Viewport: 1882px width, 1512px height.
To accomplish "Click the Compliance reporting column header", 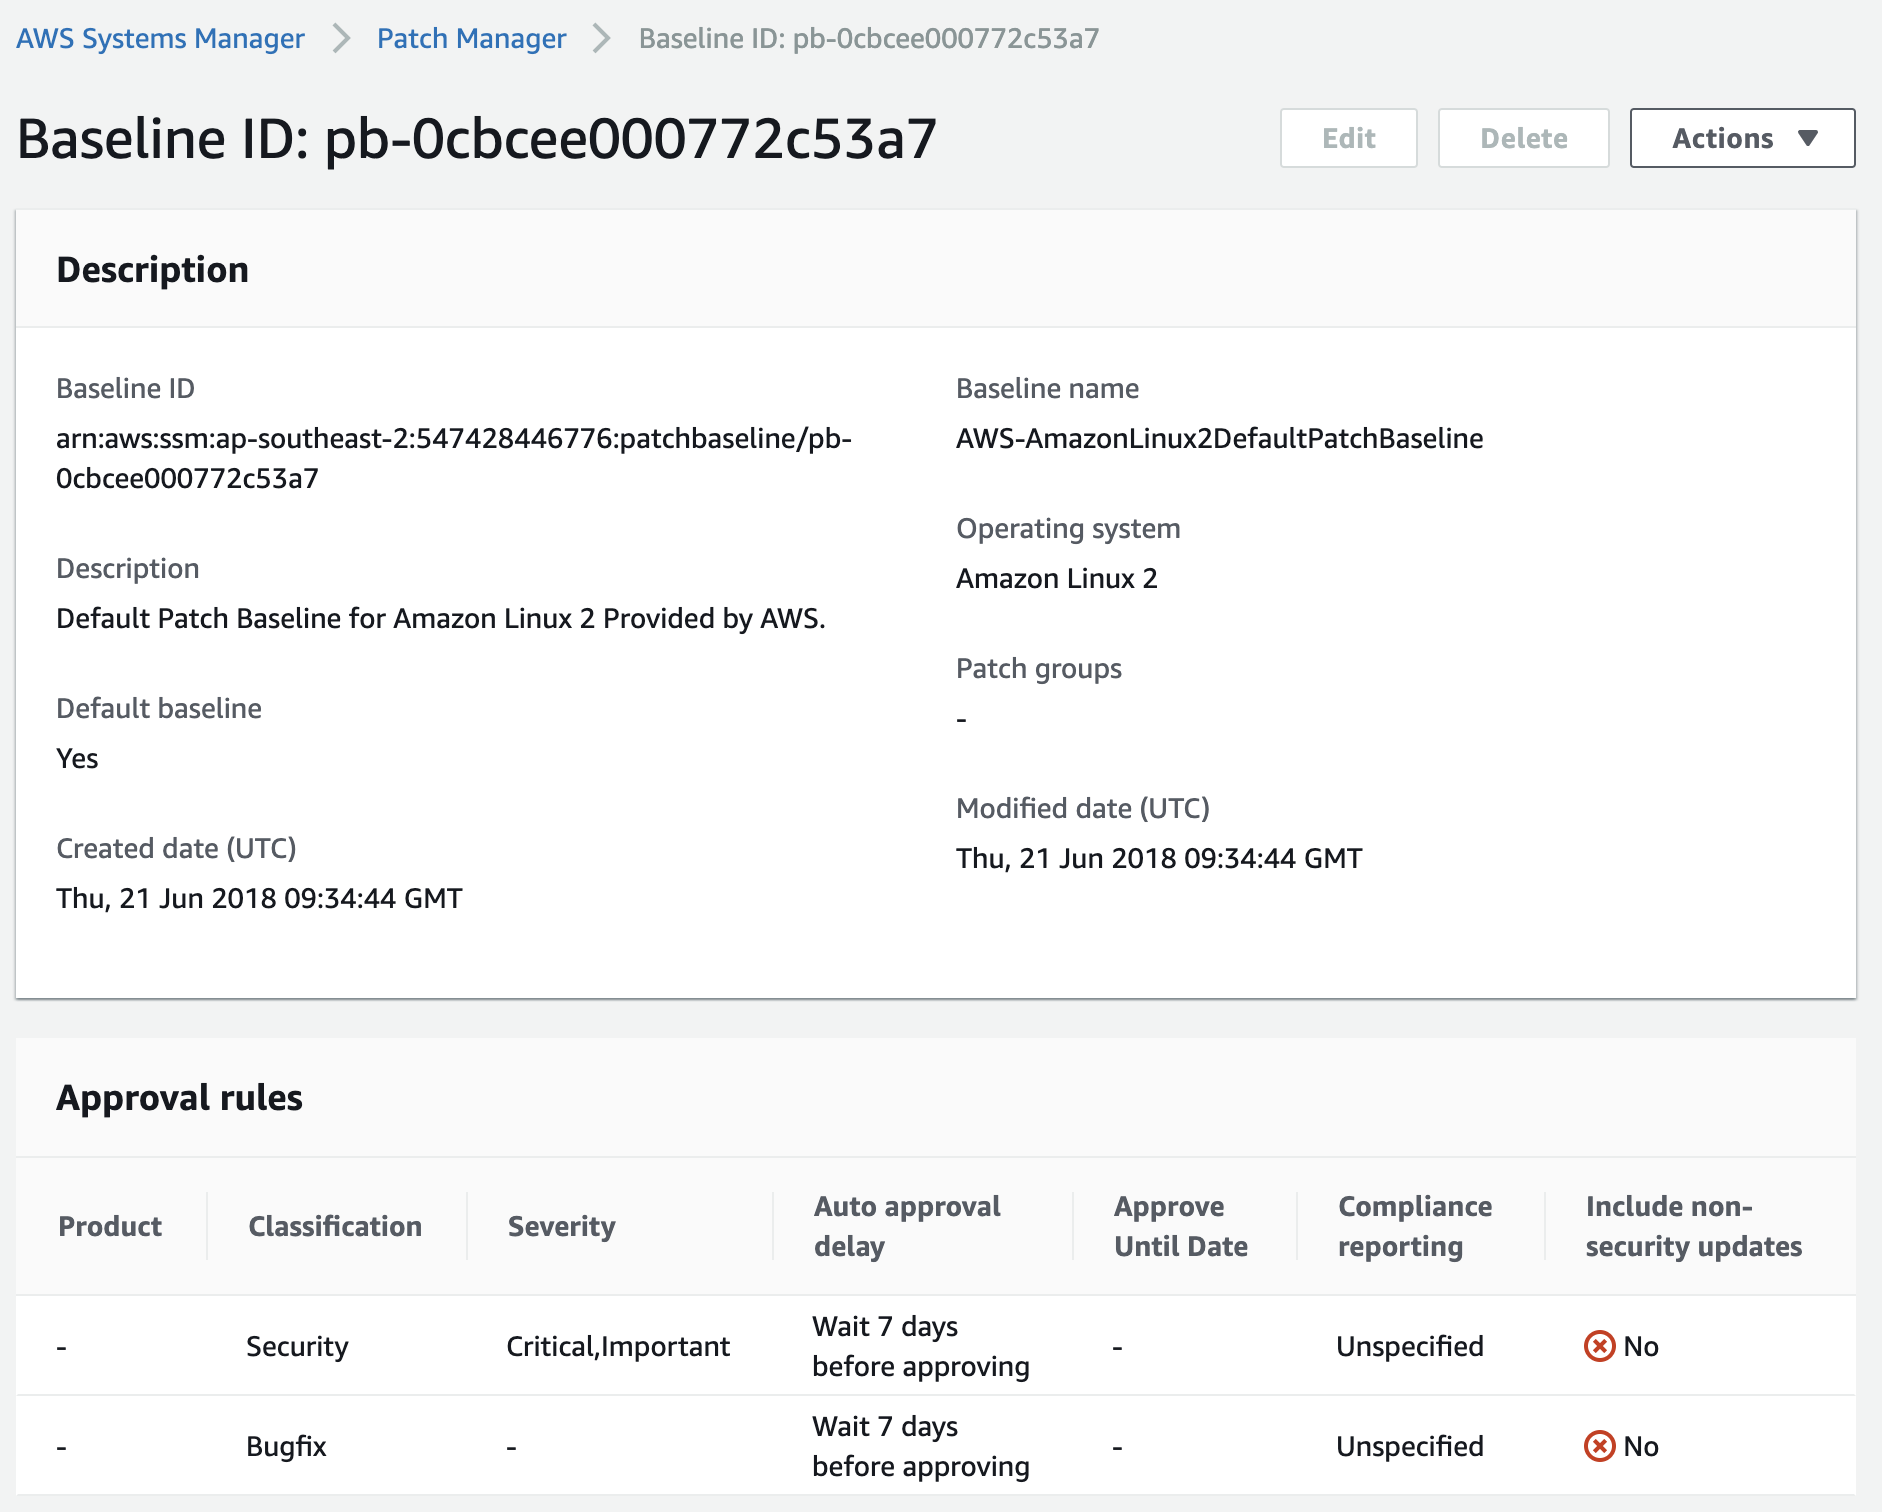I will click(x=1415, y=1226).
